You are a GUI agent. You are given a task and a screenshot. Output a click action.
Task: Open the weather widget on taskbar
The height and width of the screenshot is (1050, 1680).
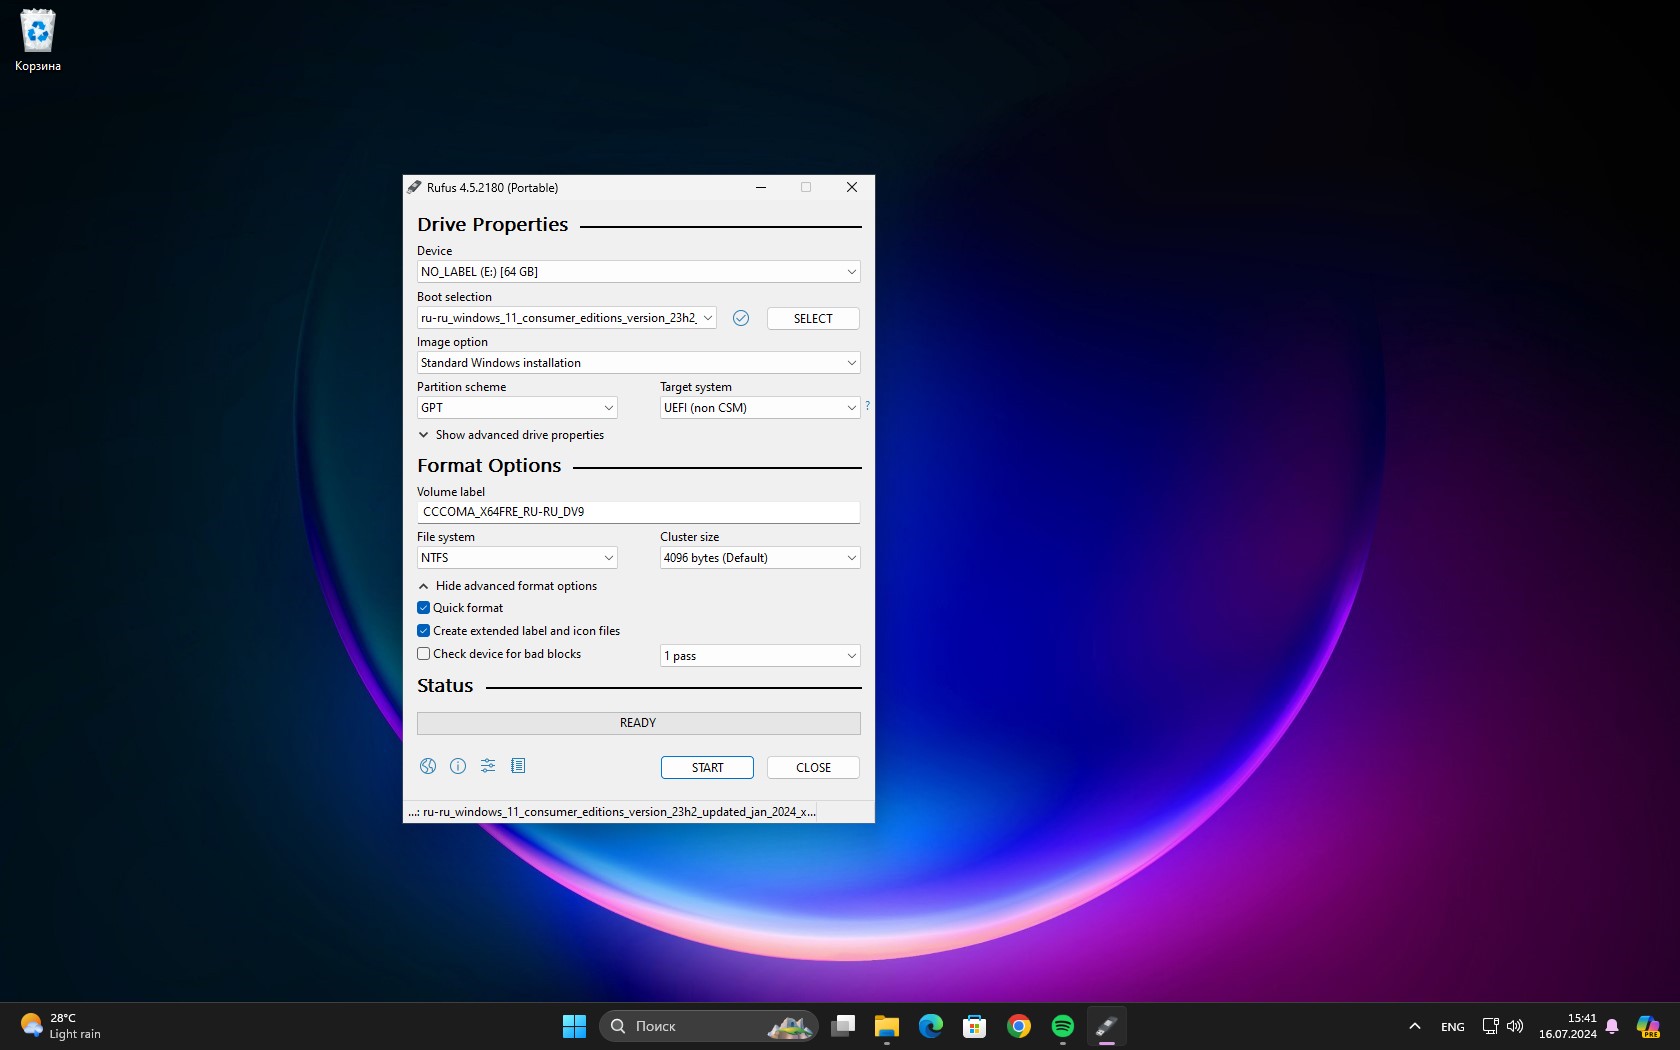click(x=62, y=1026)
